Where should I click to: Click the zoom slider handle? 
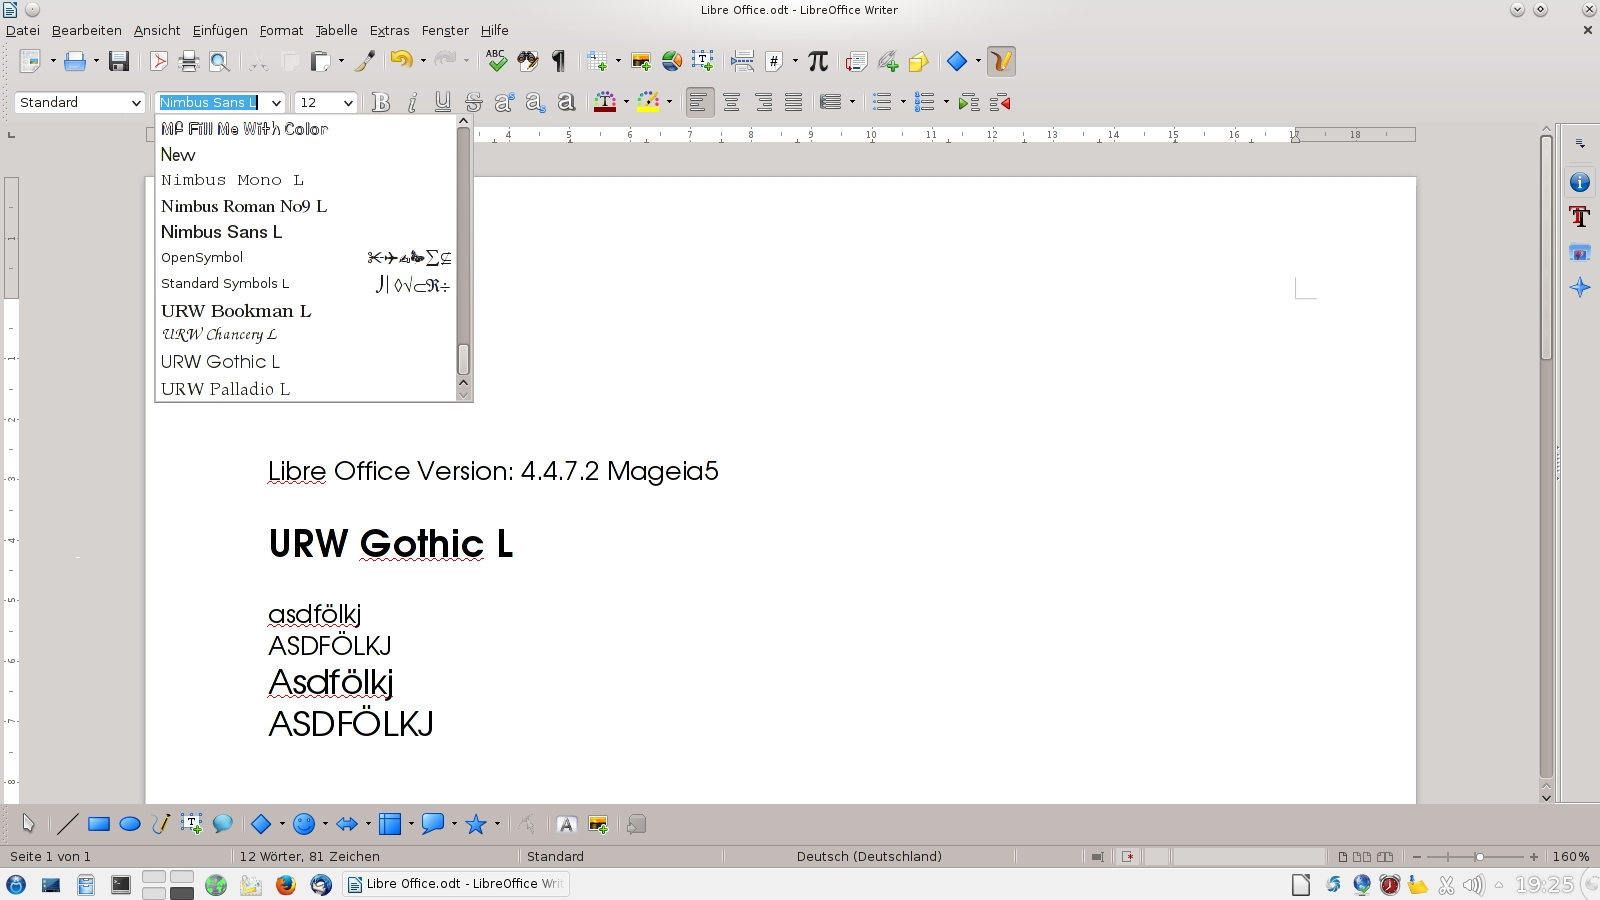tap(1480, 857)
